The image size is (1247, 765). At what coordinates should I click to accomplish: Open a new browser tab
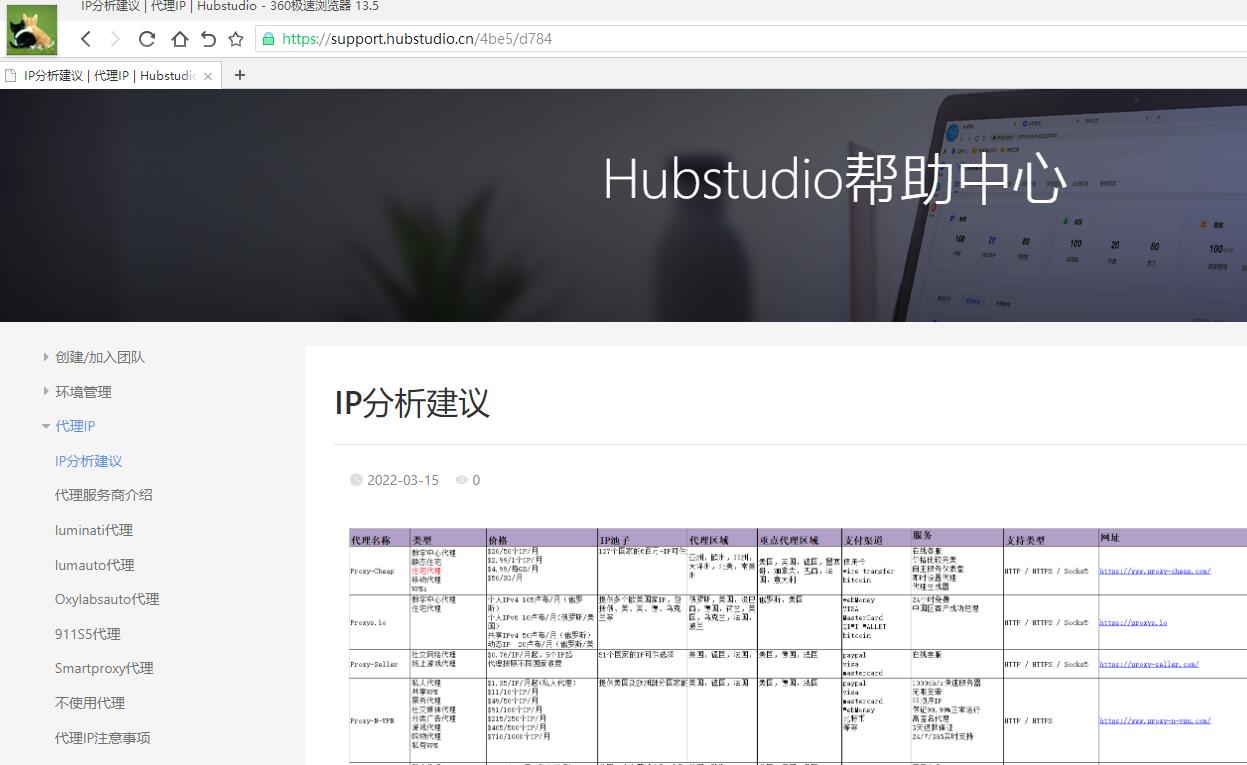pos(239,75)
